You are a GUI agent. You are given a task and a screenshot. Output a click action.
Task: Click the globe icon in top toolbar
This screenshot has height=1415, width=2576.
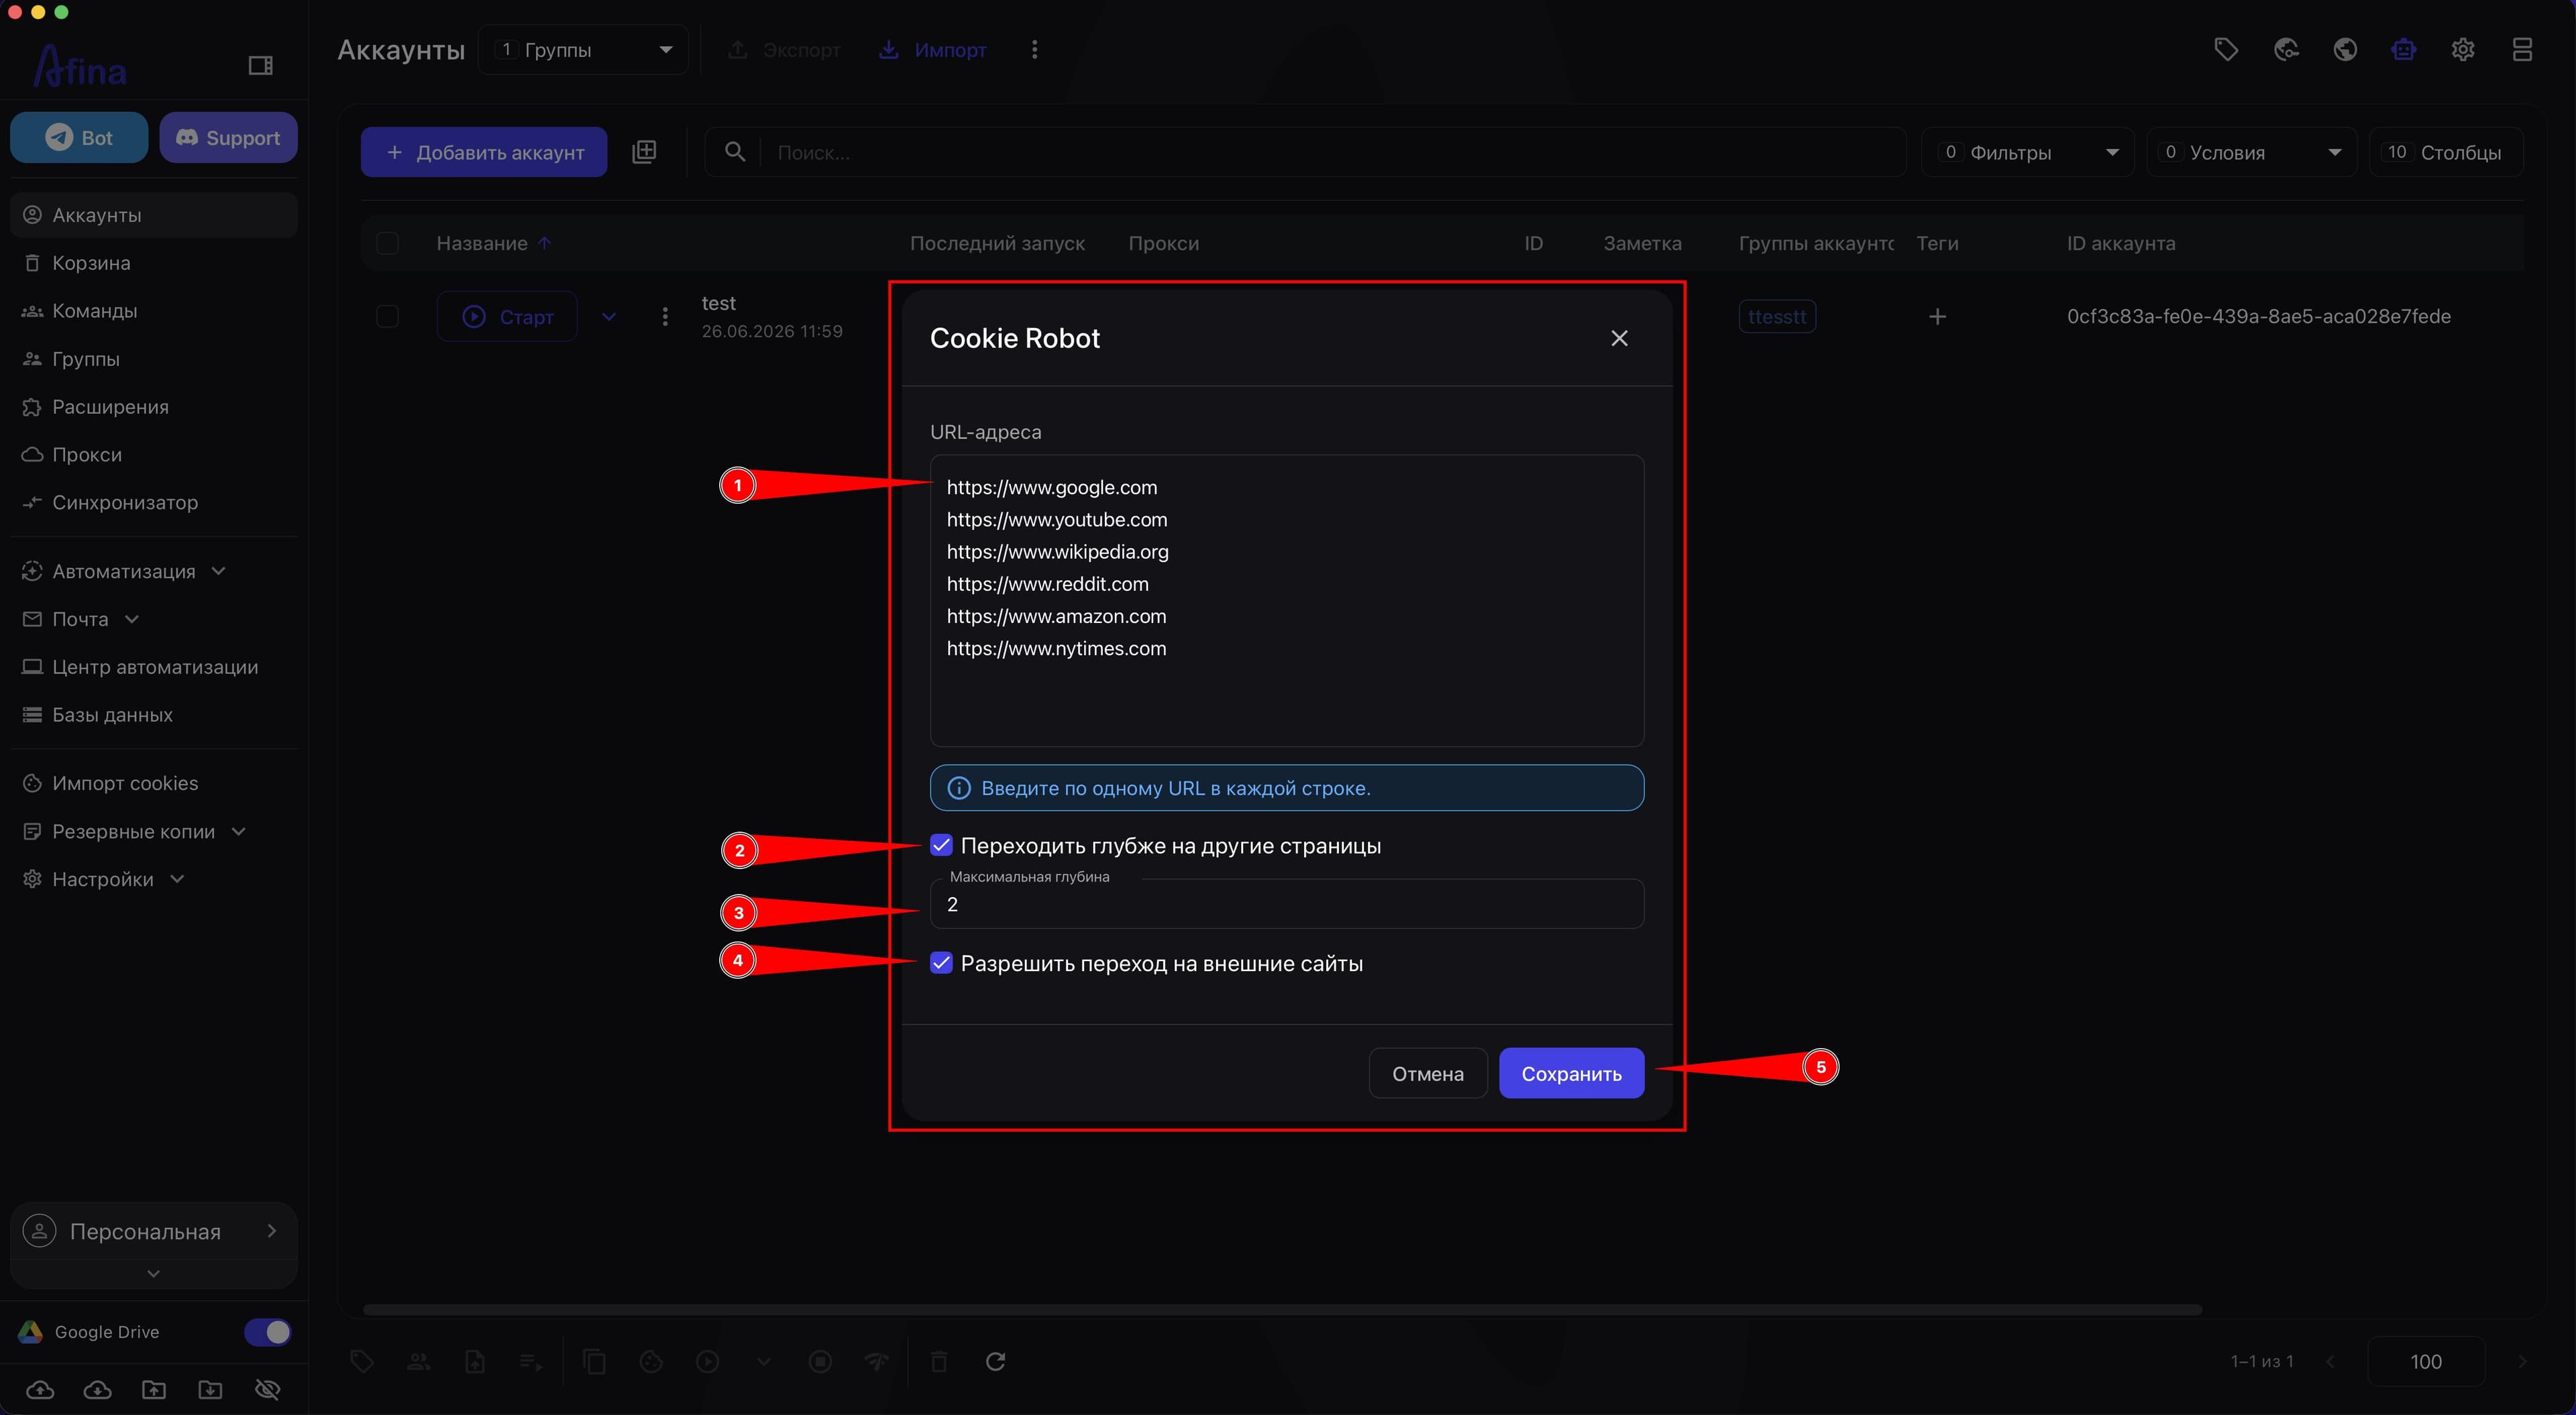pos(2344,49)
